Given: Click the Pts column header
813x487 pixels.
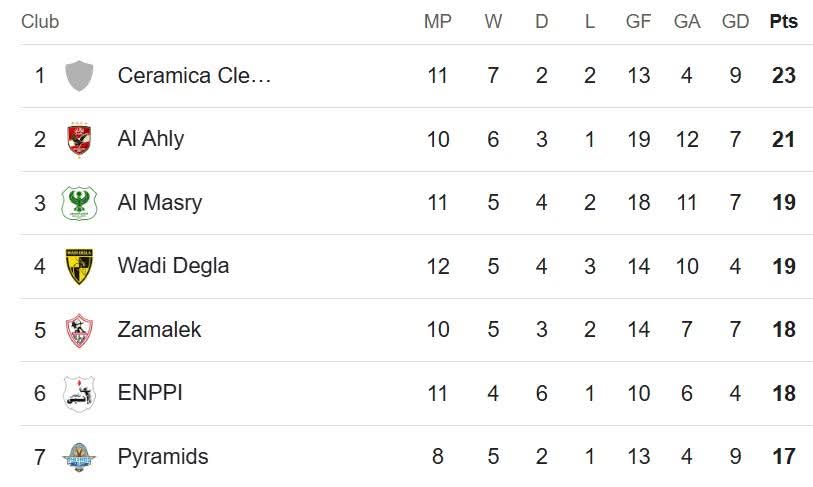Looking at the screenshot, I should coord(784,21).
